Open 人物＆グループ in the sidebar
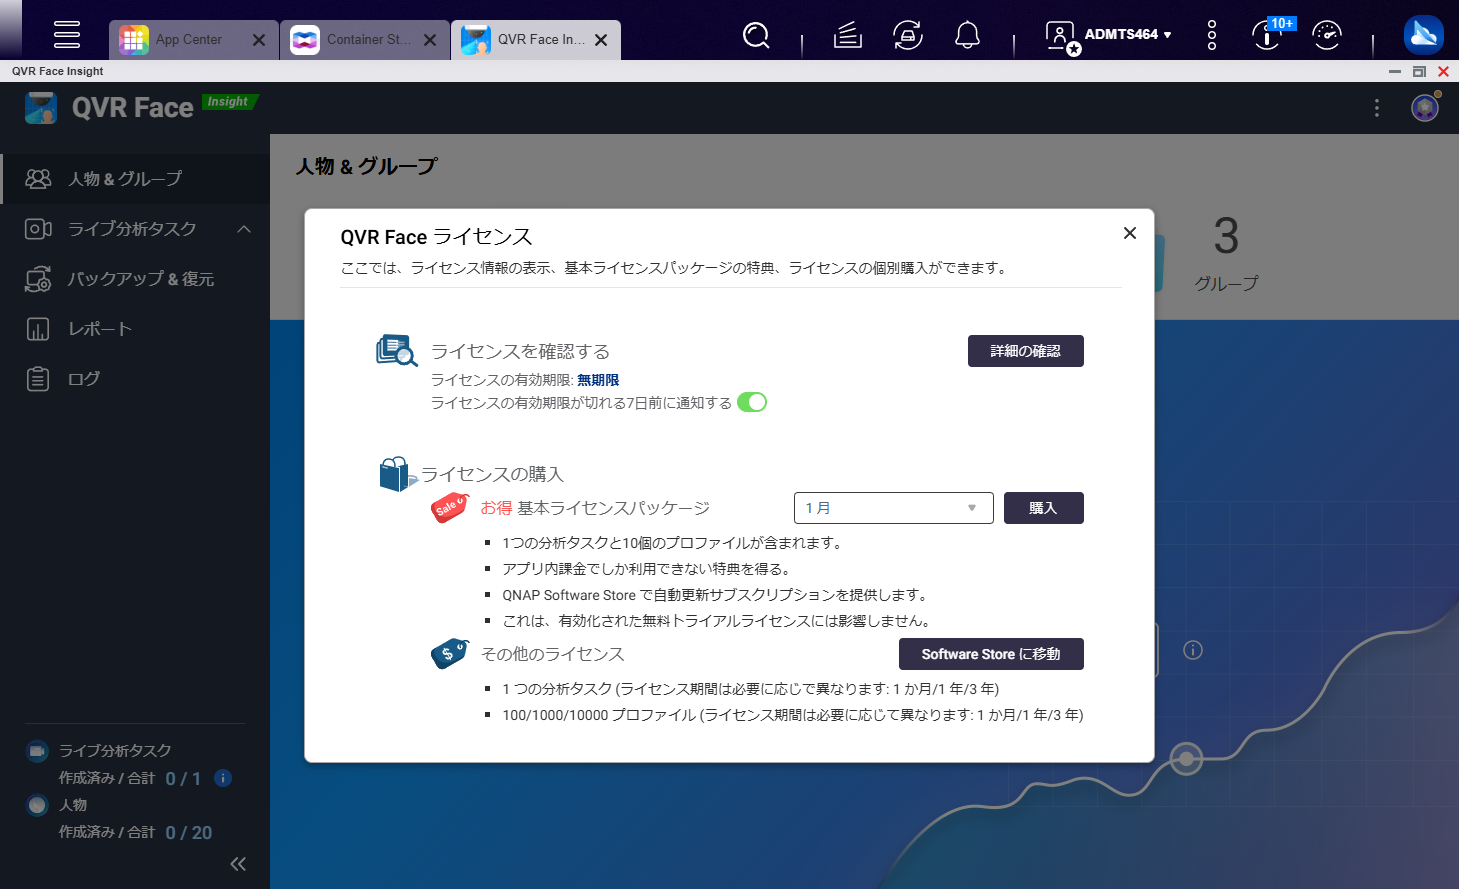1459x889 pixels. [x=135, y=178]
